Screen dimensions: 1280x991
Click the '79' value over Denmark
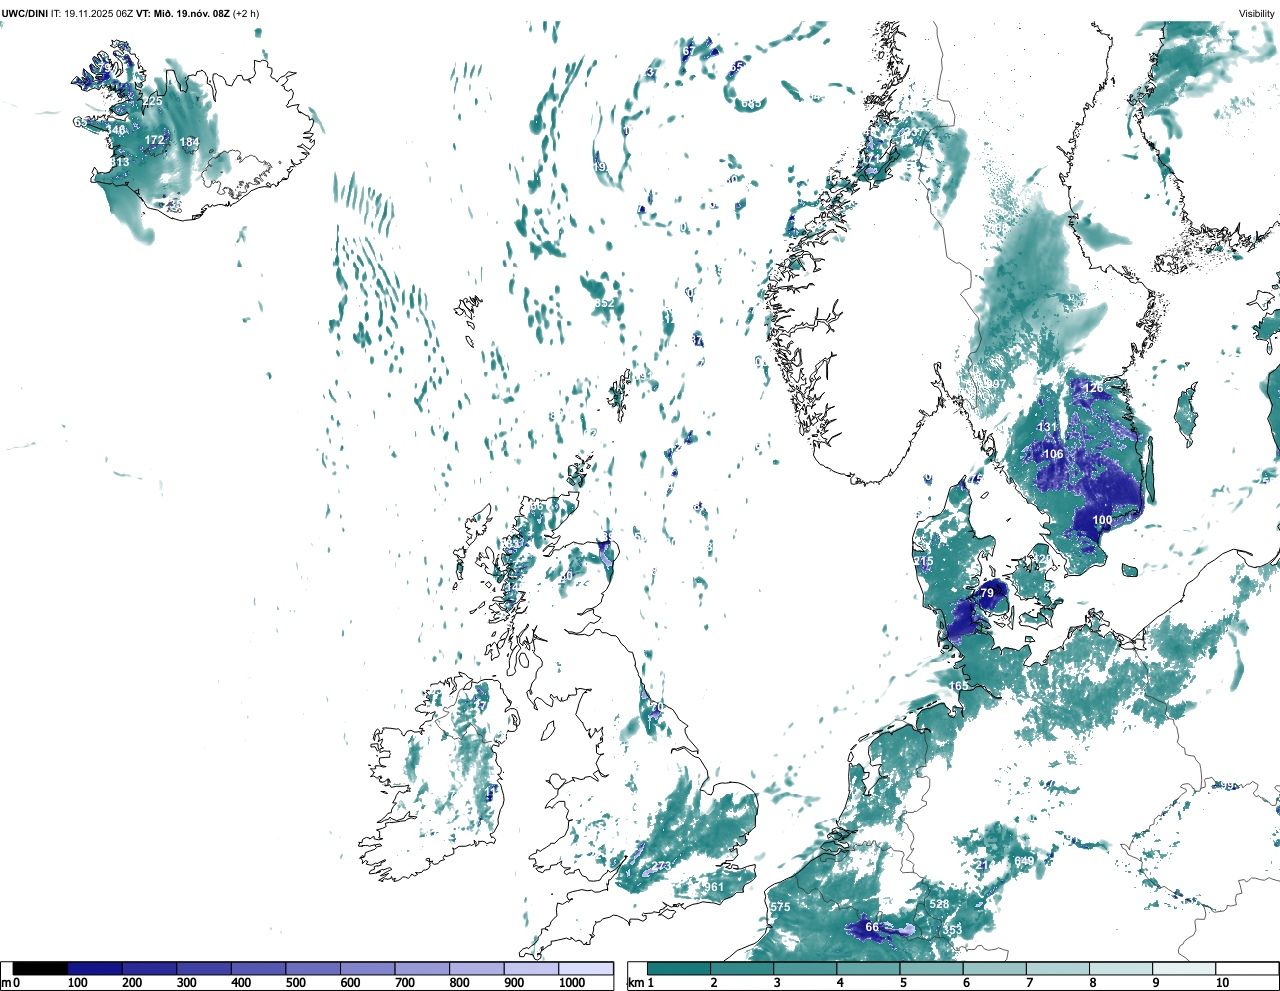(x=987, y=594)
